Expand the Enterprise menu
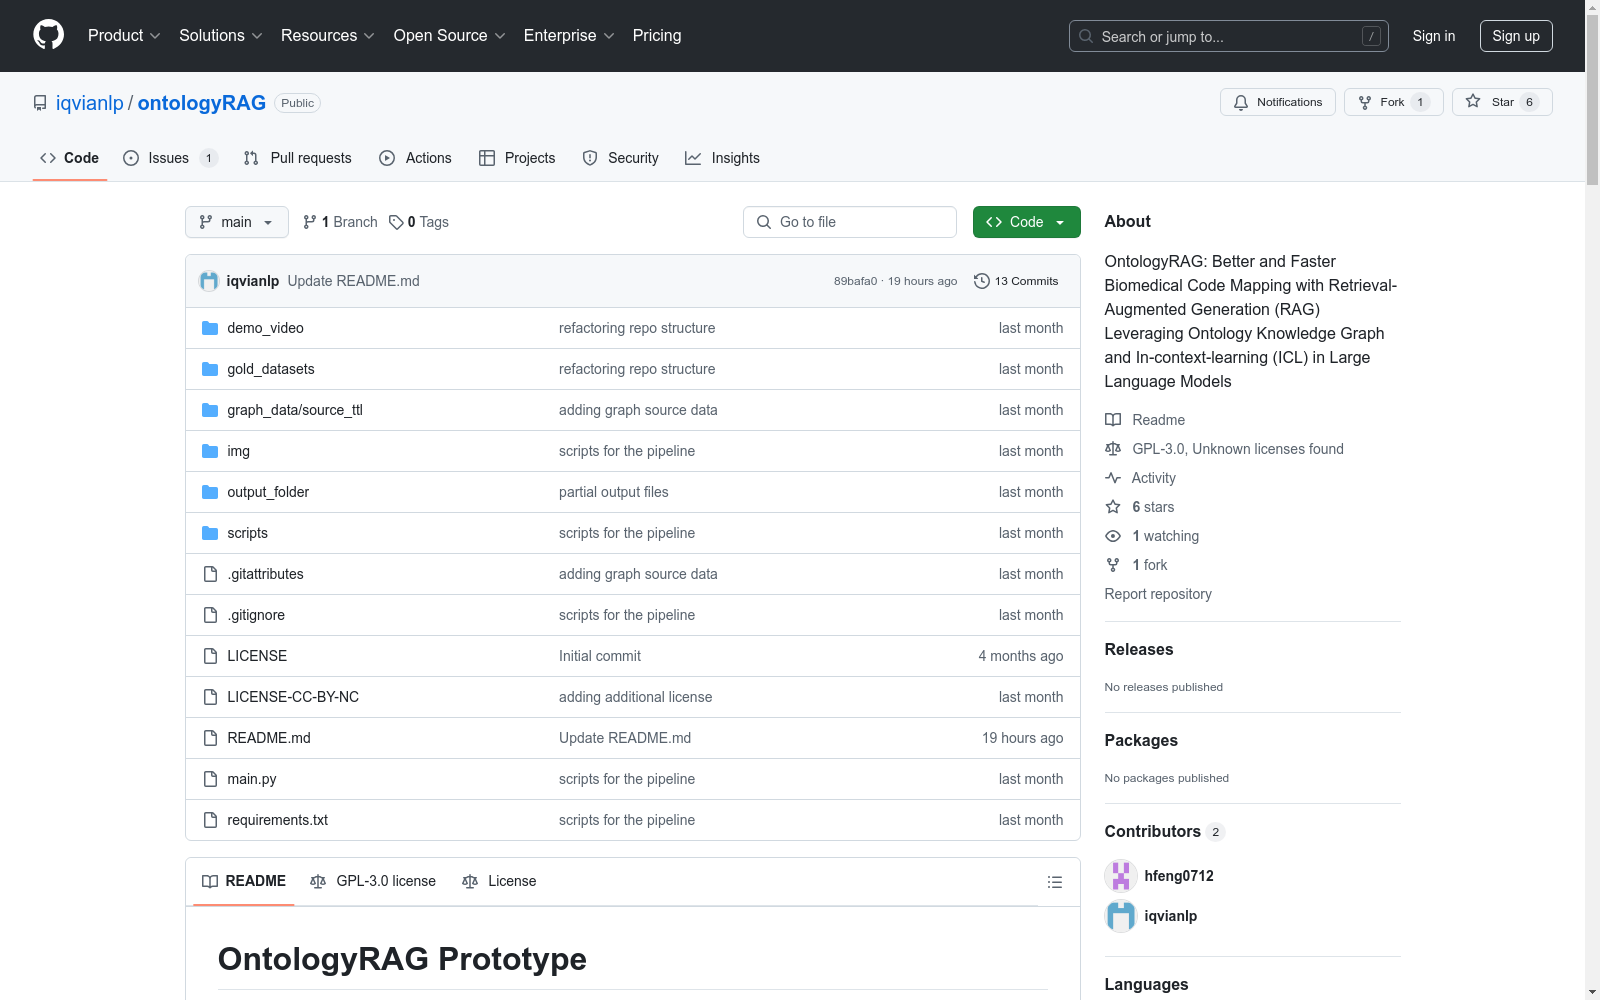 pyautogui.click(x=569, y=36)
